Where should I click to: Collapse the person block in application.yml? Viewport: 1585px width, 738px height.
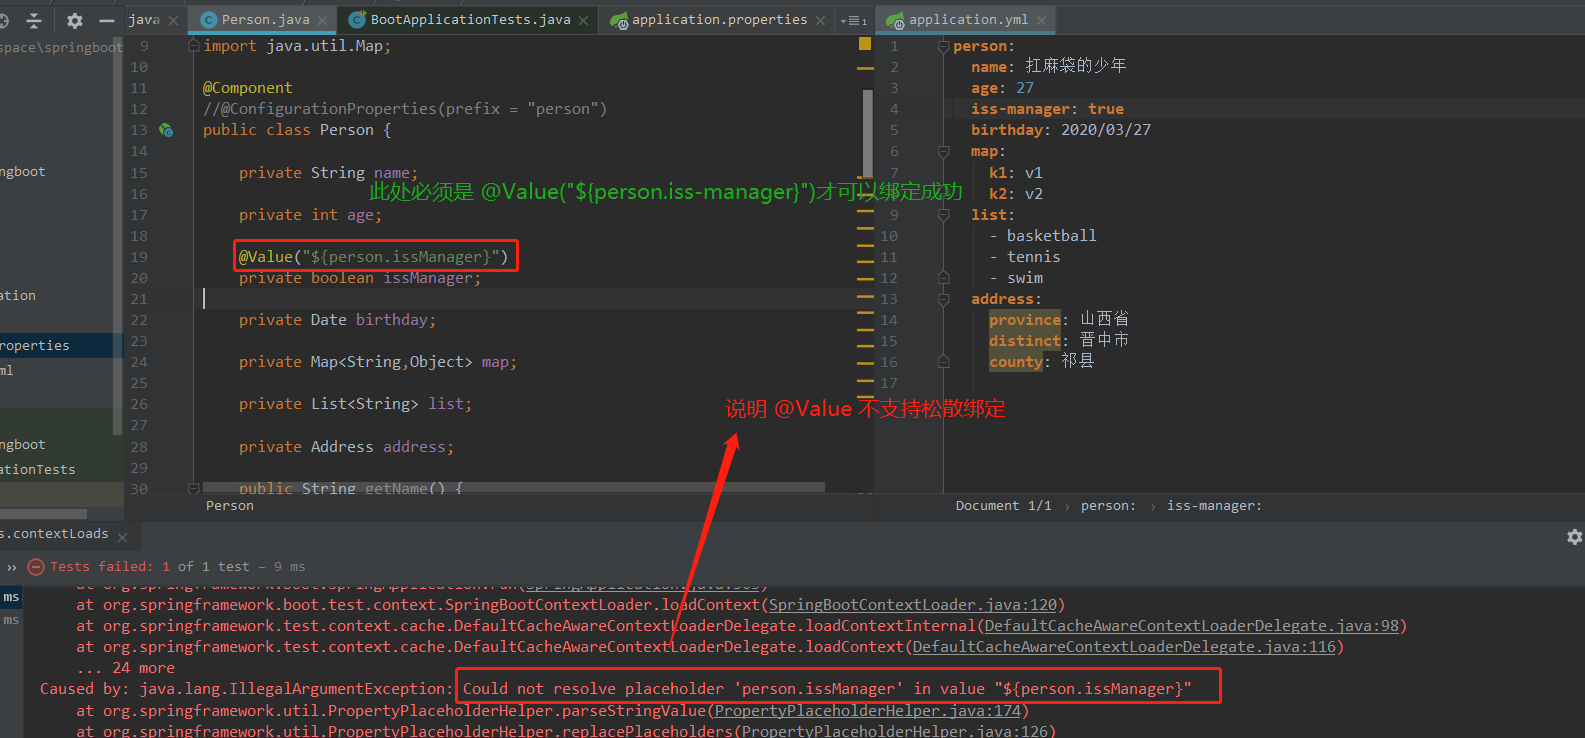943,46
